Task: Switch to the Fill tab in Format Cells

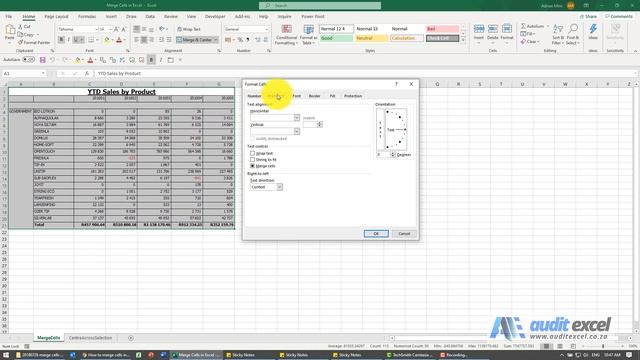Action: coord(332,96)
